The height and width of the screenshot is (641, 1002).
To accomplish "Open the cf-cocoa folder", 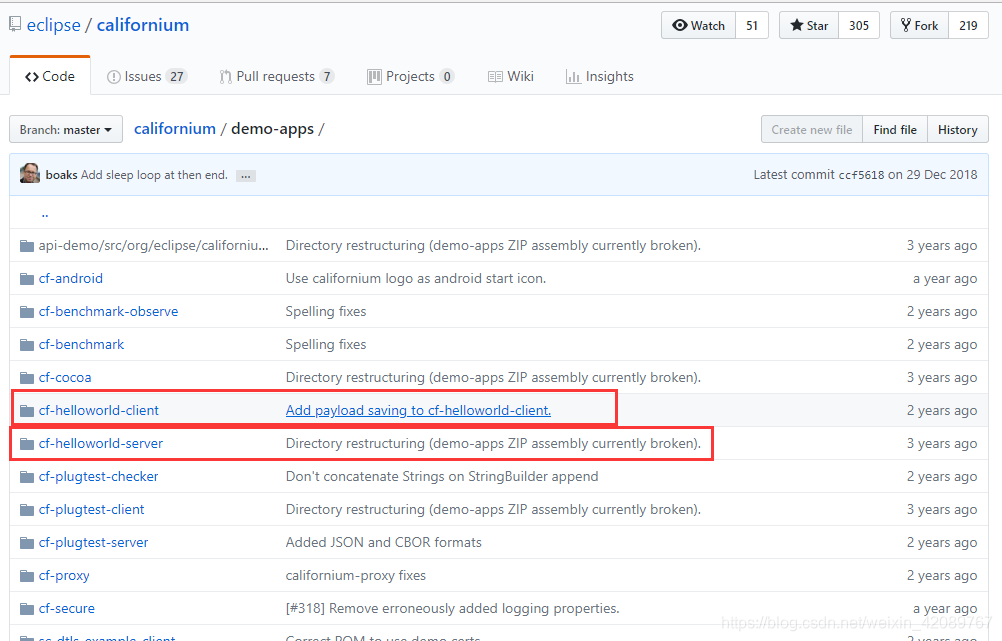I will tap(65, 378).
